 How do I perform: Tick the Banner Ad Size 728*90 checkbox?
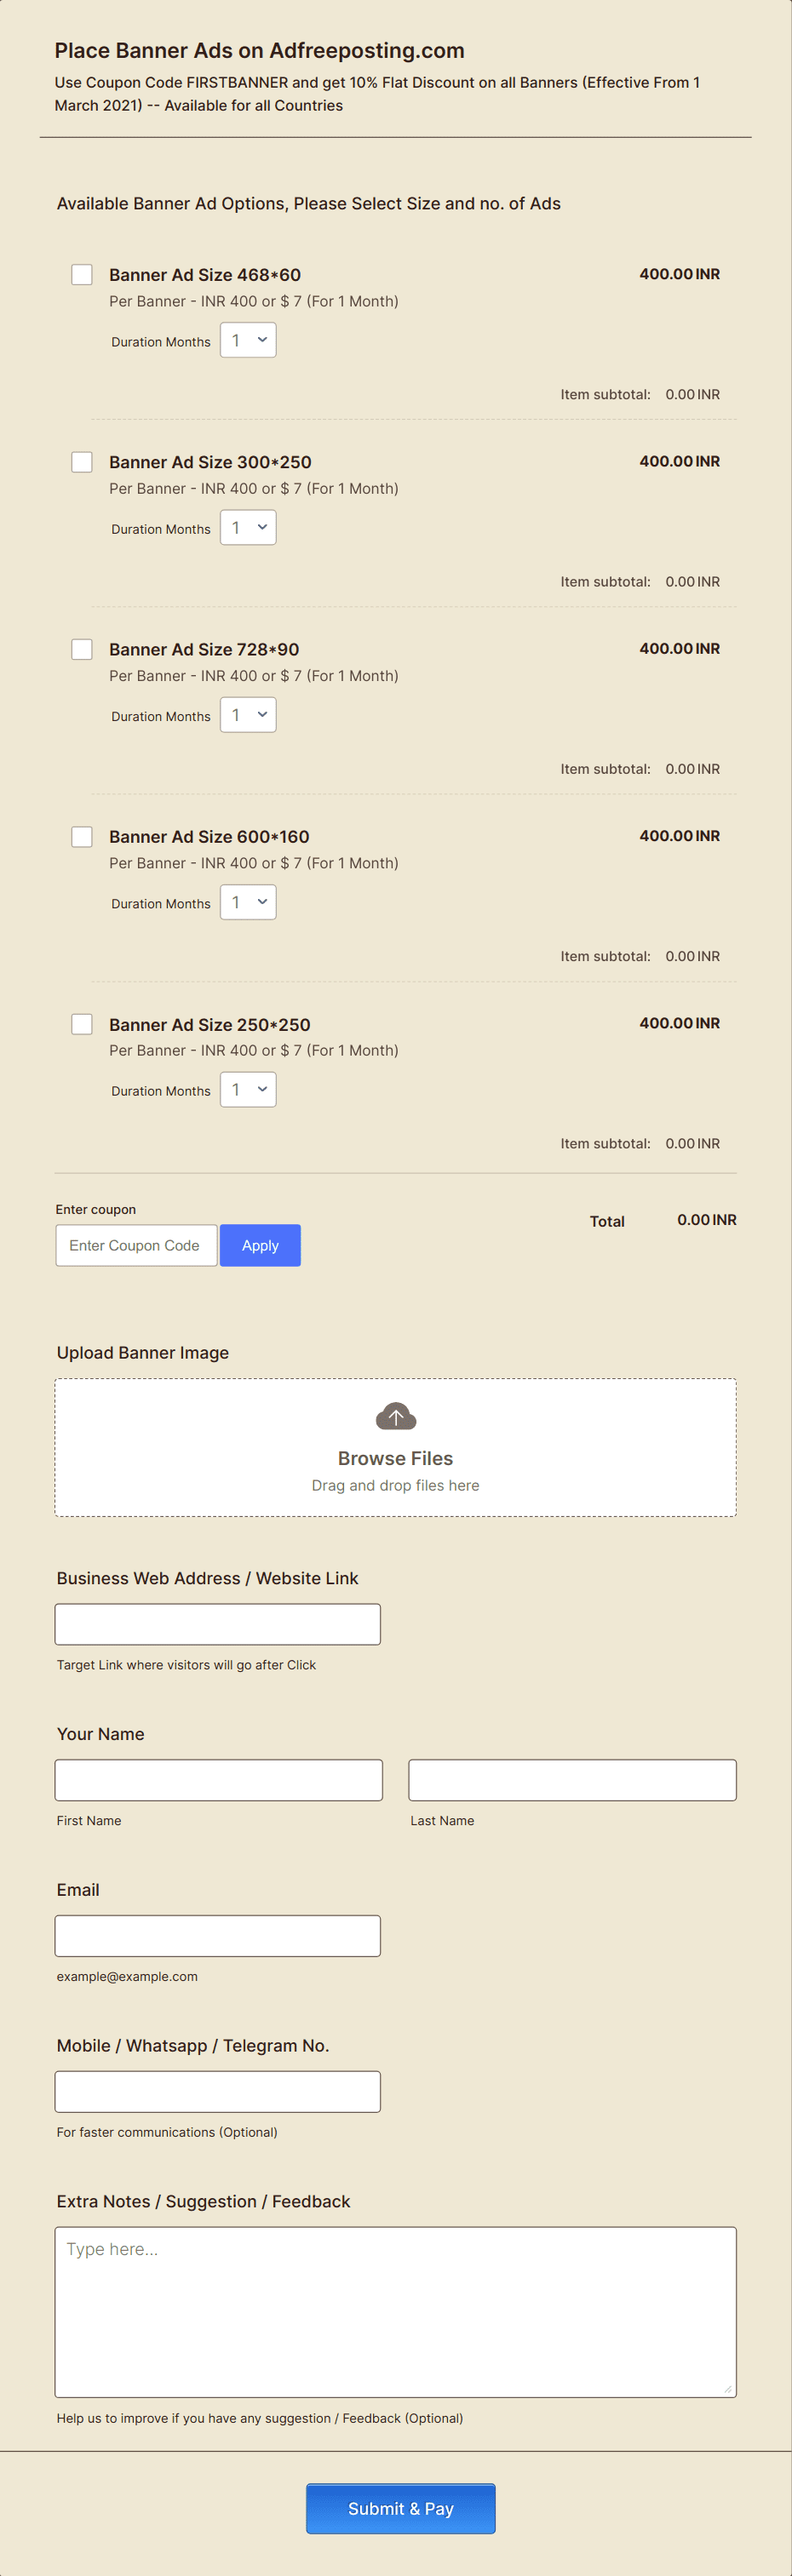82,649
